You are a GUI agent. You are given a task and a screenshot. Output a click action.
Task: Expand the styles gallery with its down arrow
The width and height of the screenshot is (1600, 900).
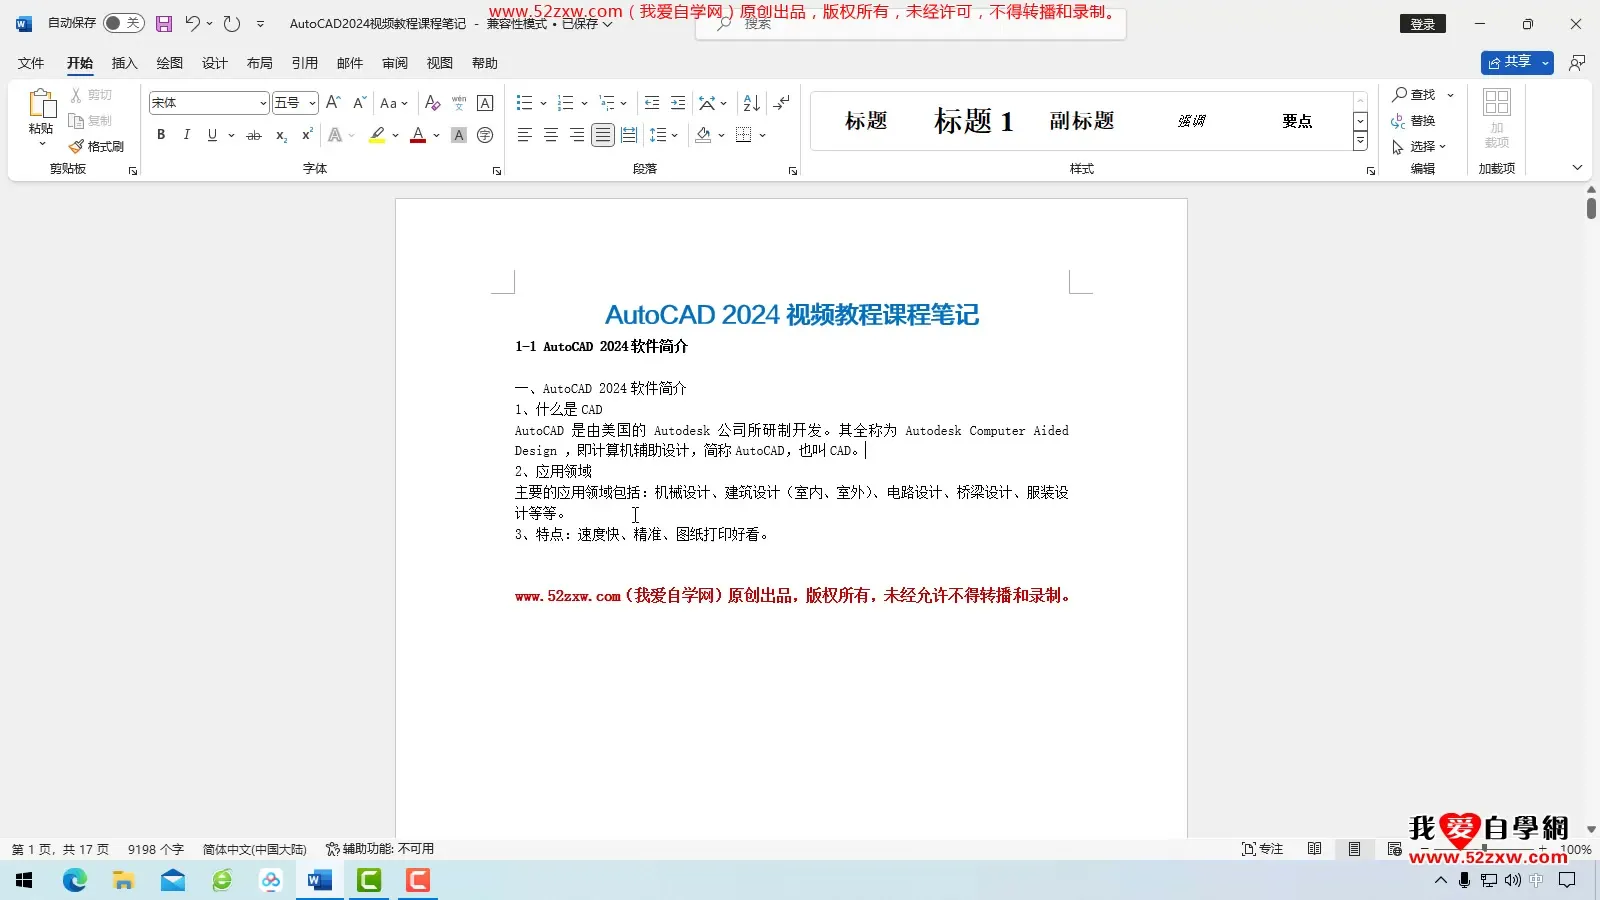click(1360, 141)
